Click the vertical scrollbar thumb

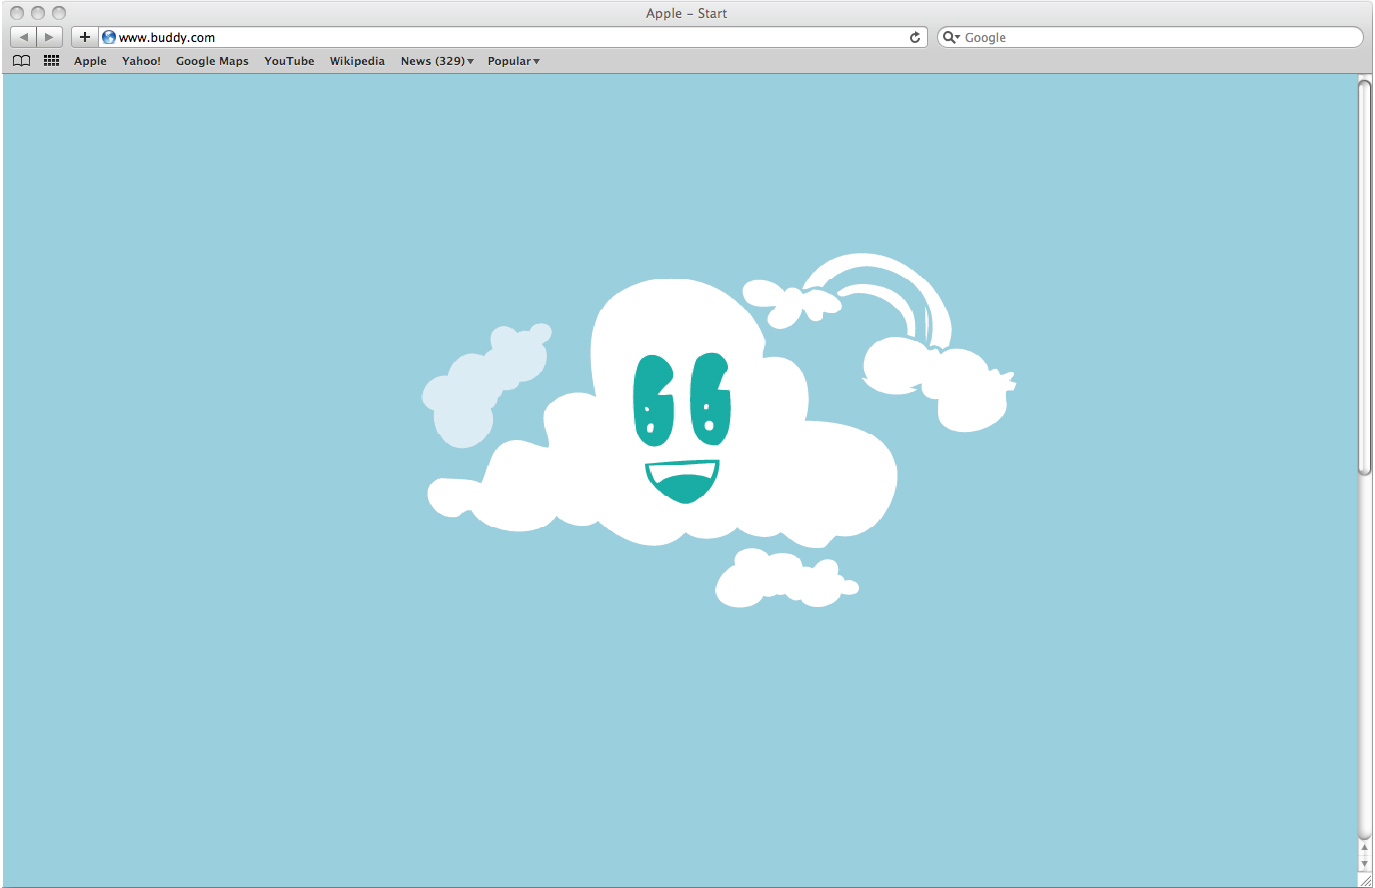1365,277
